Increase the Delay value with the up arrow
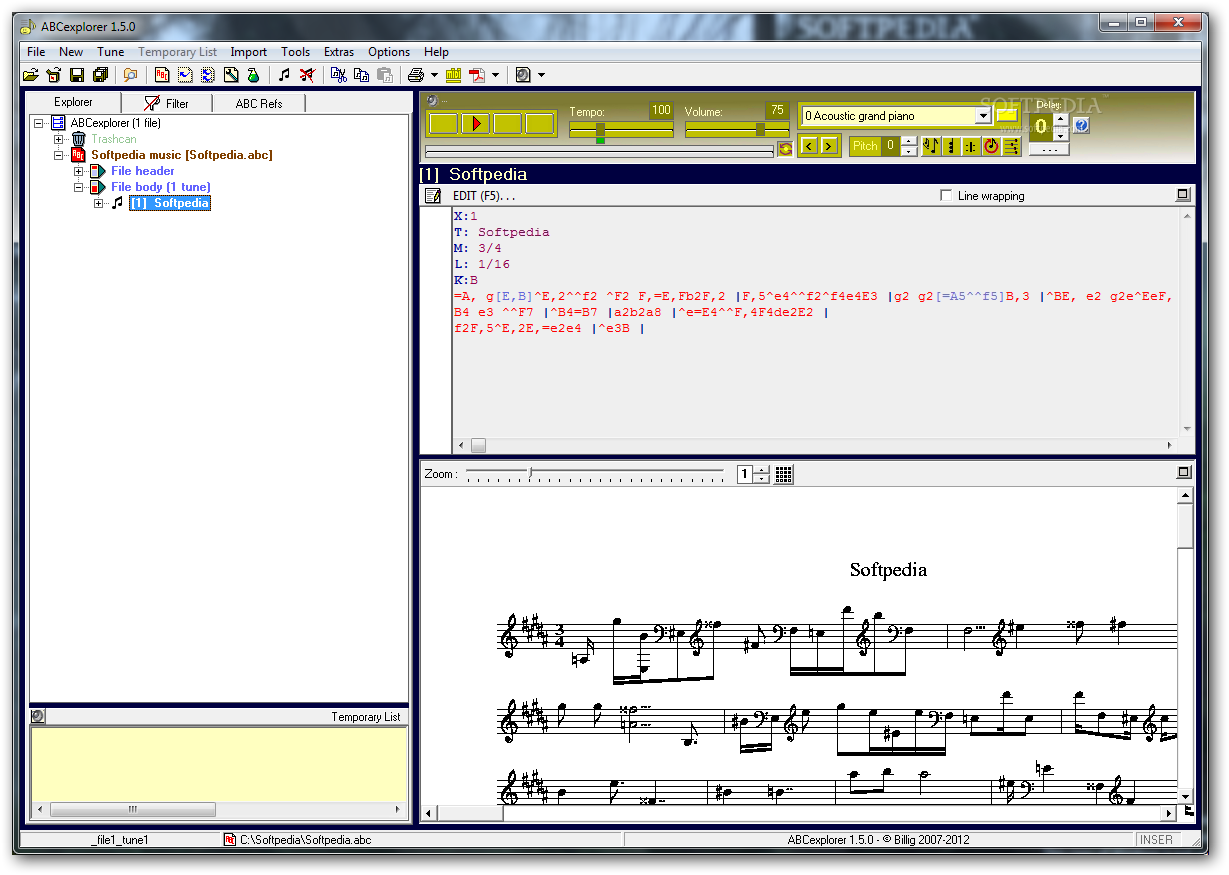The width and height of the screenshot is (1229, 875). [1061, 120]
